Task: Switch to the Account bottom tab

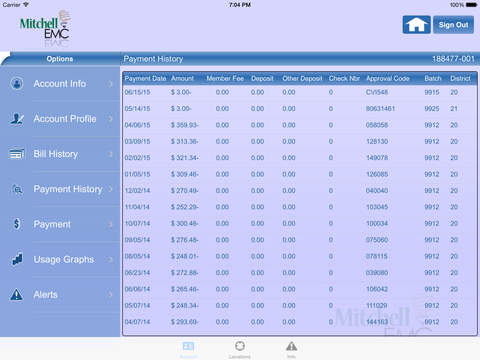Action: click(x=188, y=350)
